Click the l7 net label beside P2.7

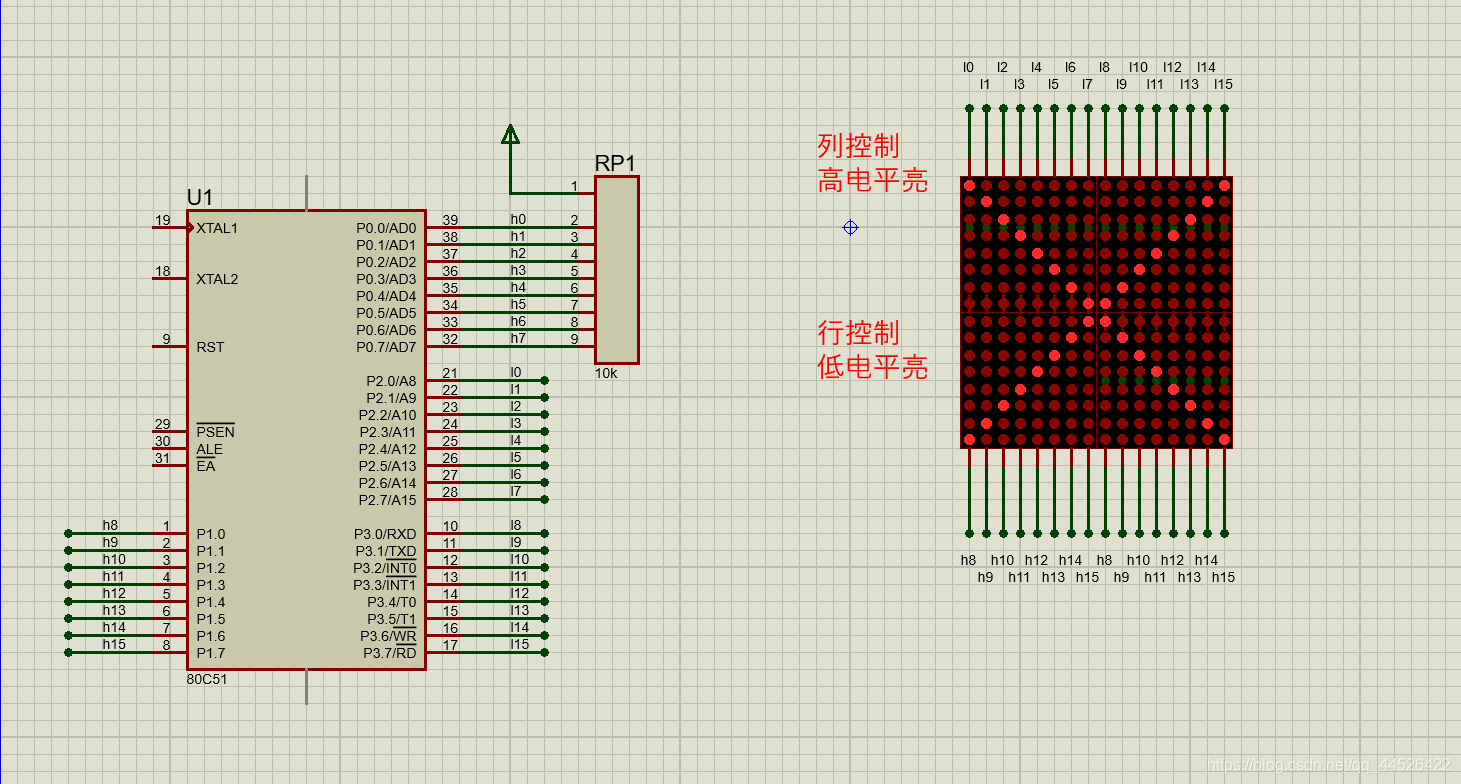point(516,491)
